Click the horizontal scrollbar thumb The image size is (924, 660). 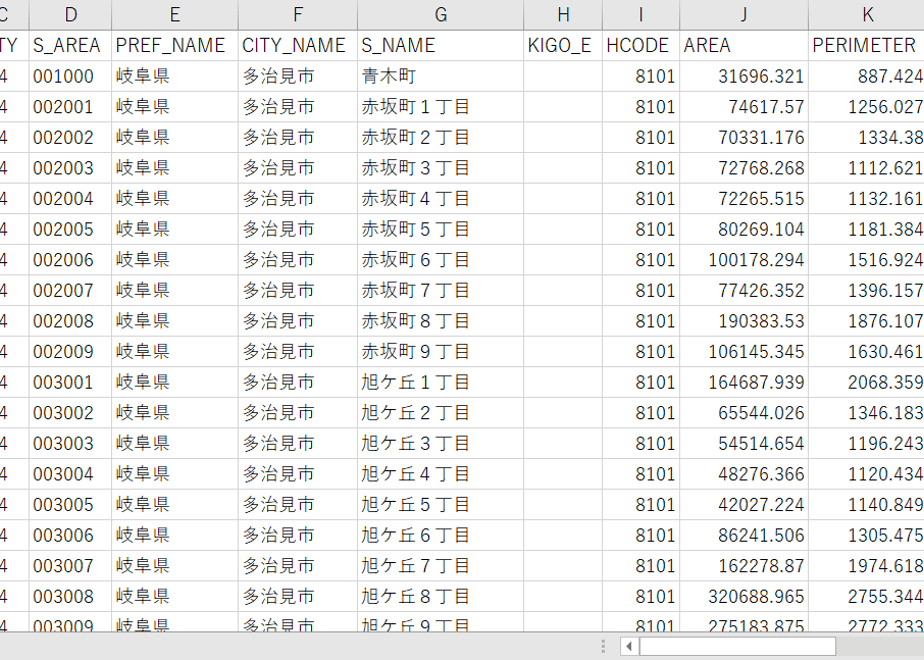tap(737, 646)
